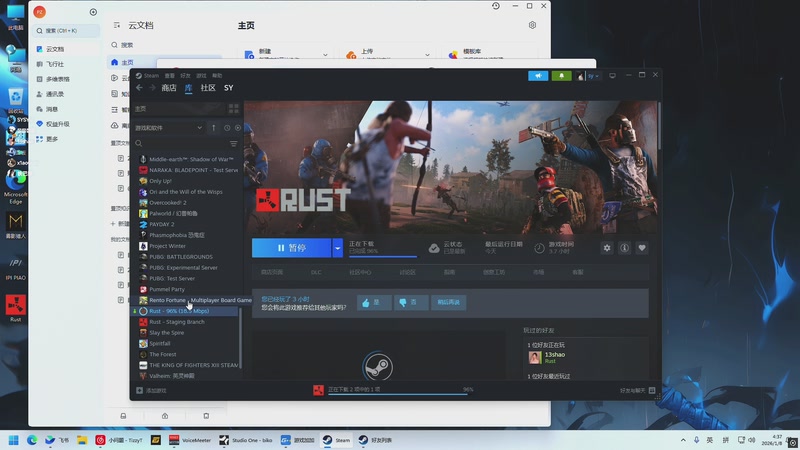The width and height of the screenshot is (800, 450).
Task: Open the 社区中心 community hub link
Action: pyautogui.click(x=360, y=272)
